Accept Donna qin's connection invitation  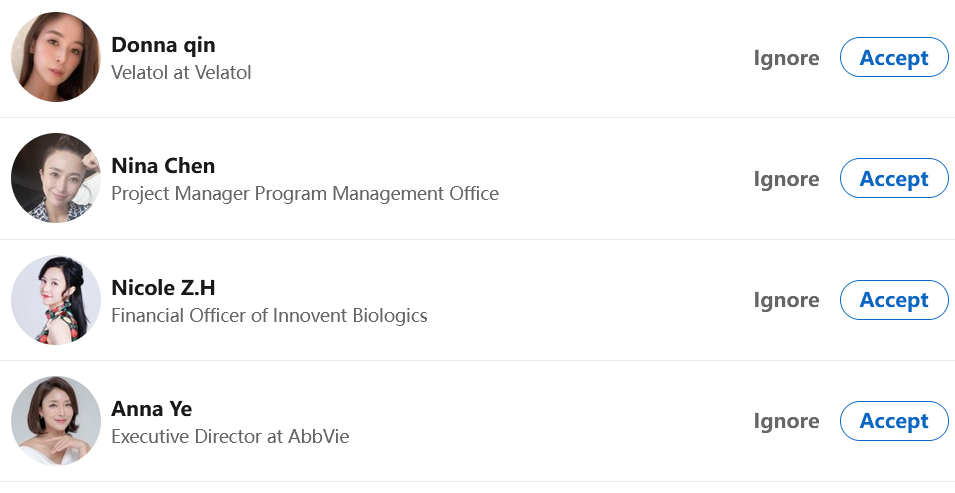[x=894, y=58]
